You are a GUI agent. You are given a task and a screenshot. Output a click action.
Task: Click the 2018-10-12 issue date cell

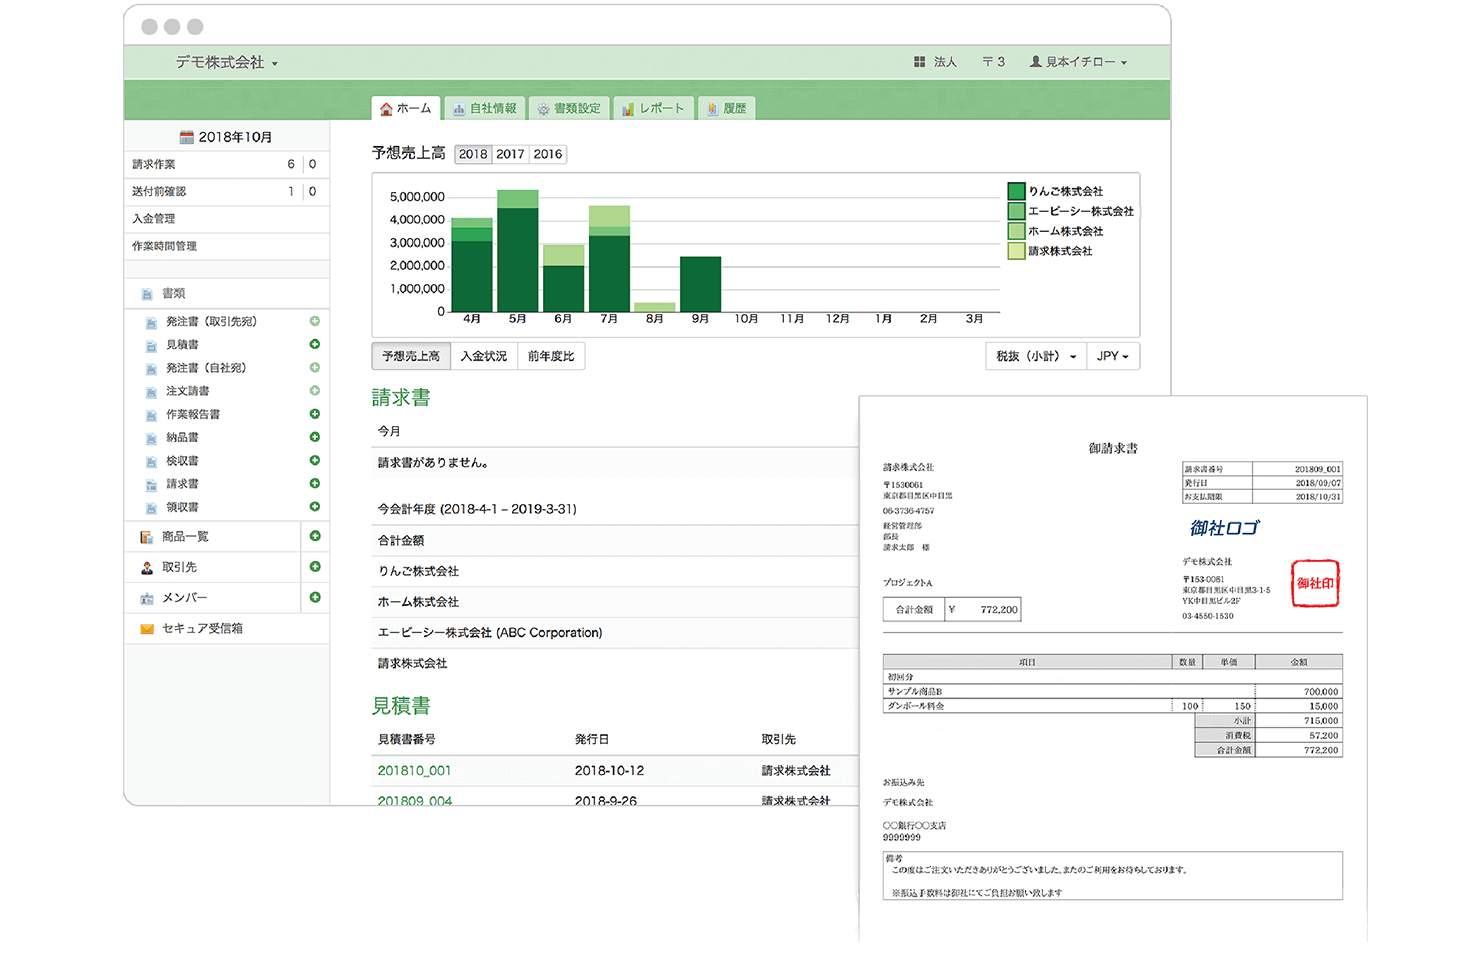(x=609, y=771)
